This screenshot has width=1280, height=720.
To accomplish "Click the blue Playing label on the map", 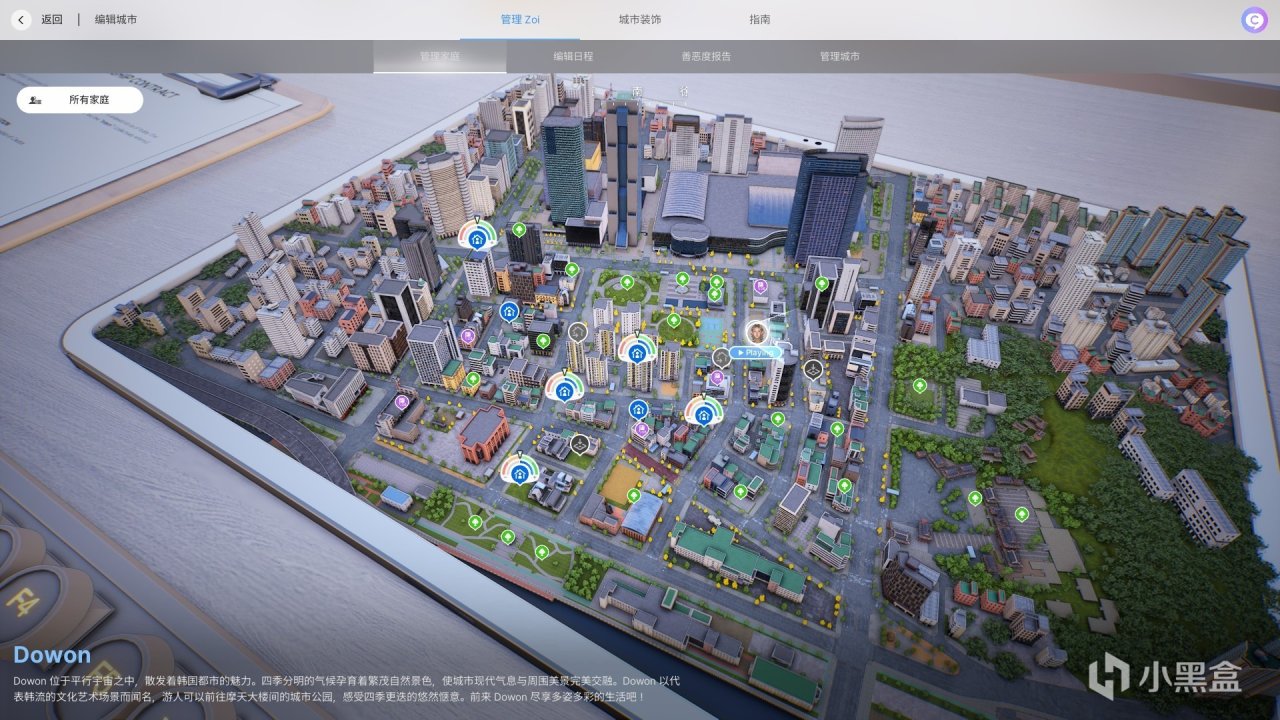I will [x=756, y=352].
